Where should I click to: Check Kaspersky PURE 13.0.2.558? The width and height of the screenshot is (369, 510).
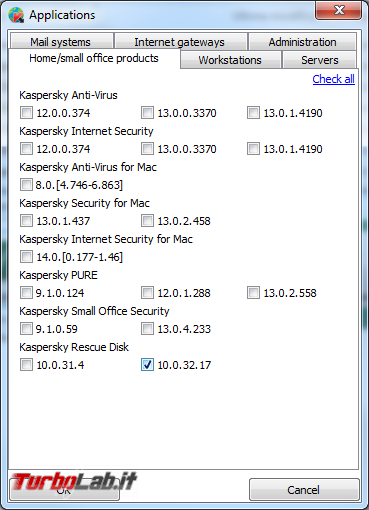tap(253, 293)
